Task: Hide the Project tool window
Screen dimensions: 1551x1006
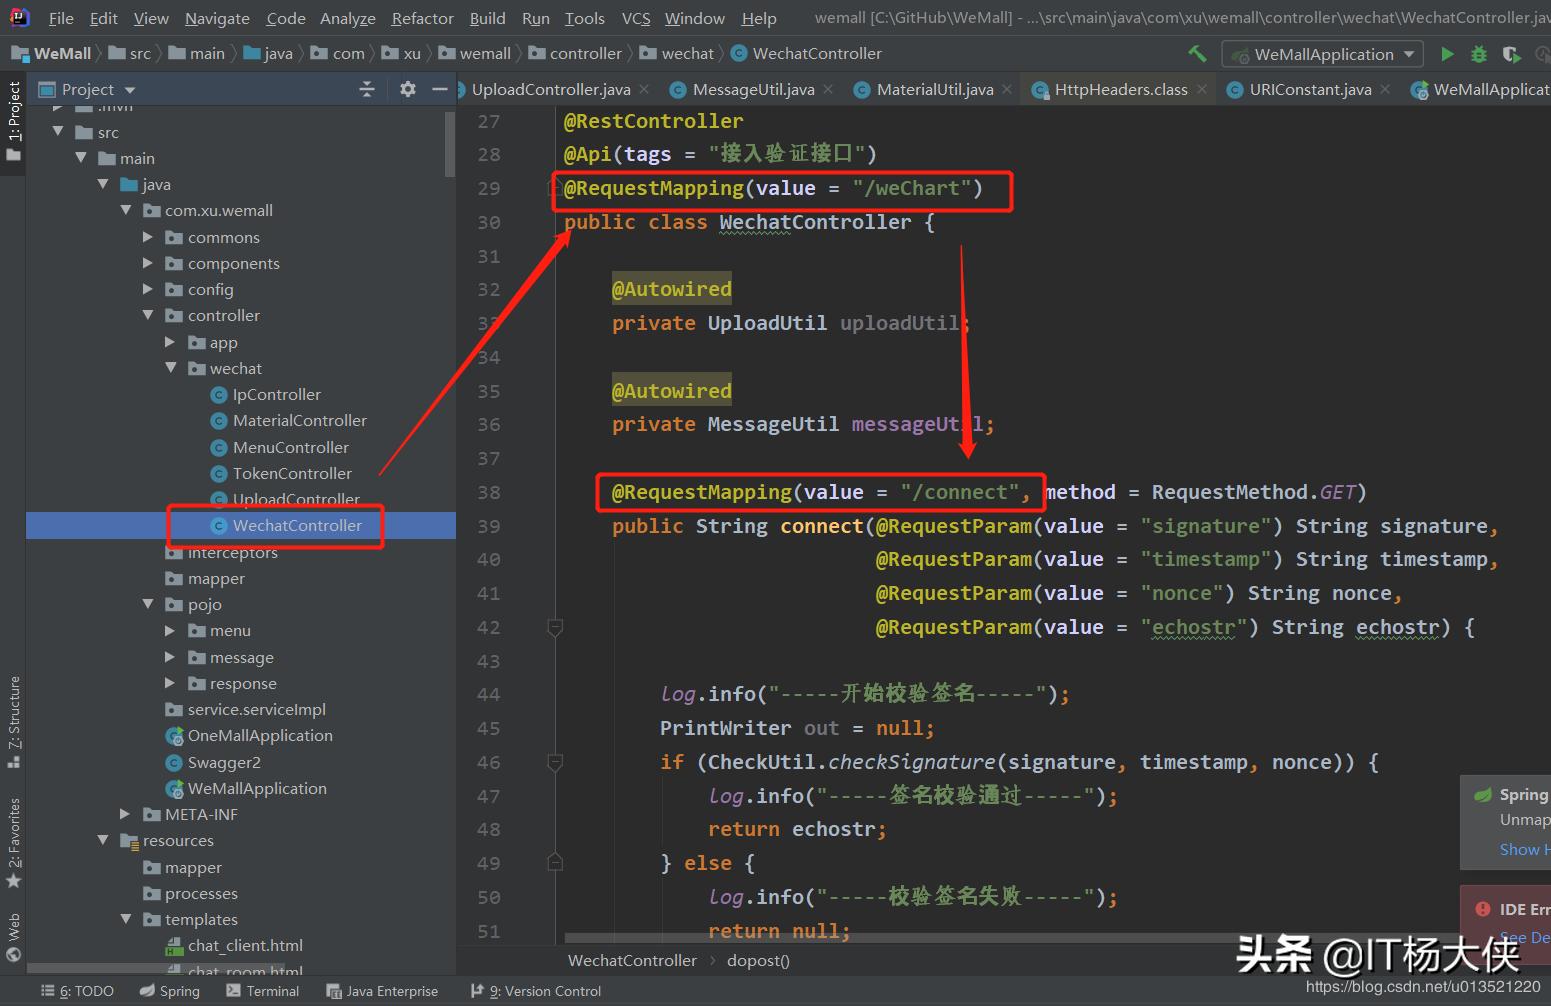Action: tap(439, 90)
